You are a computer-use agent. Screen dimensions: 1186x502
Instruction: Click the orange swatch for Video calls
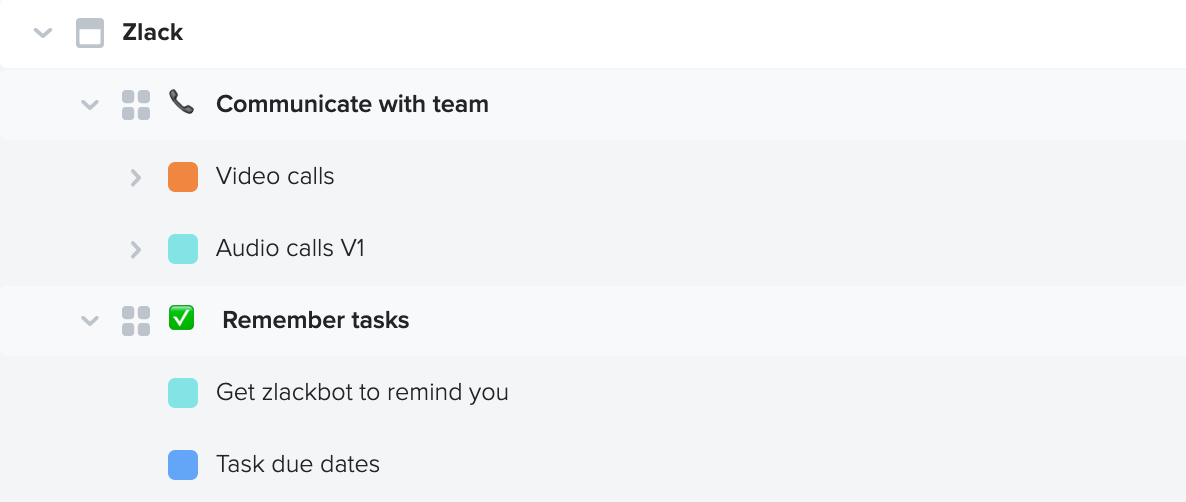coord(183,177)
